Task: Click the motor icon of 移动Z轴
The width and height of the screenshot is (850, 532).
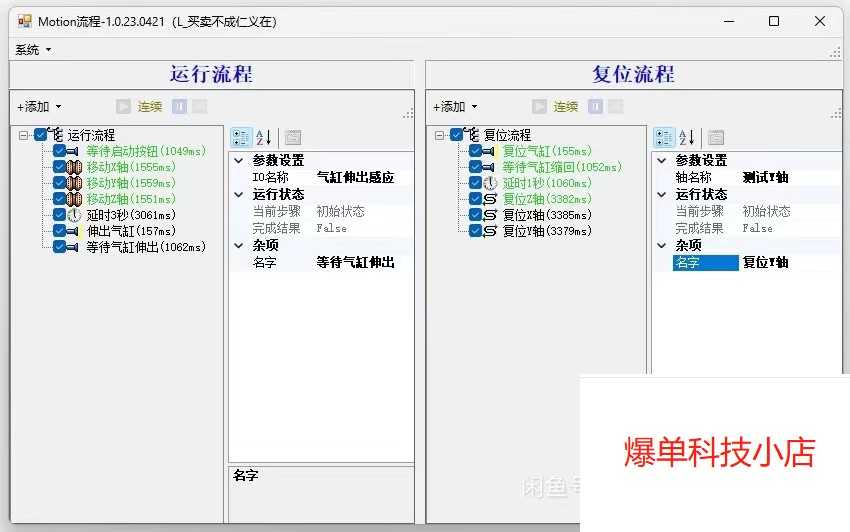Action: pyautogui.click(x=74, y=199)
